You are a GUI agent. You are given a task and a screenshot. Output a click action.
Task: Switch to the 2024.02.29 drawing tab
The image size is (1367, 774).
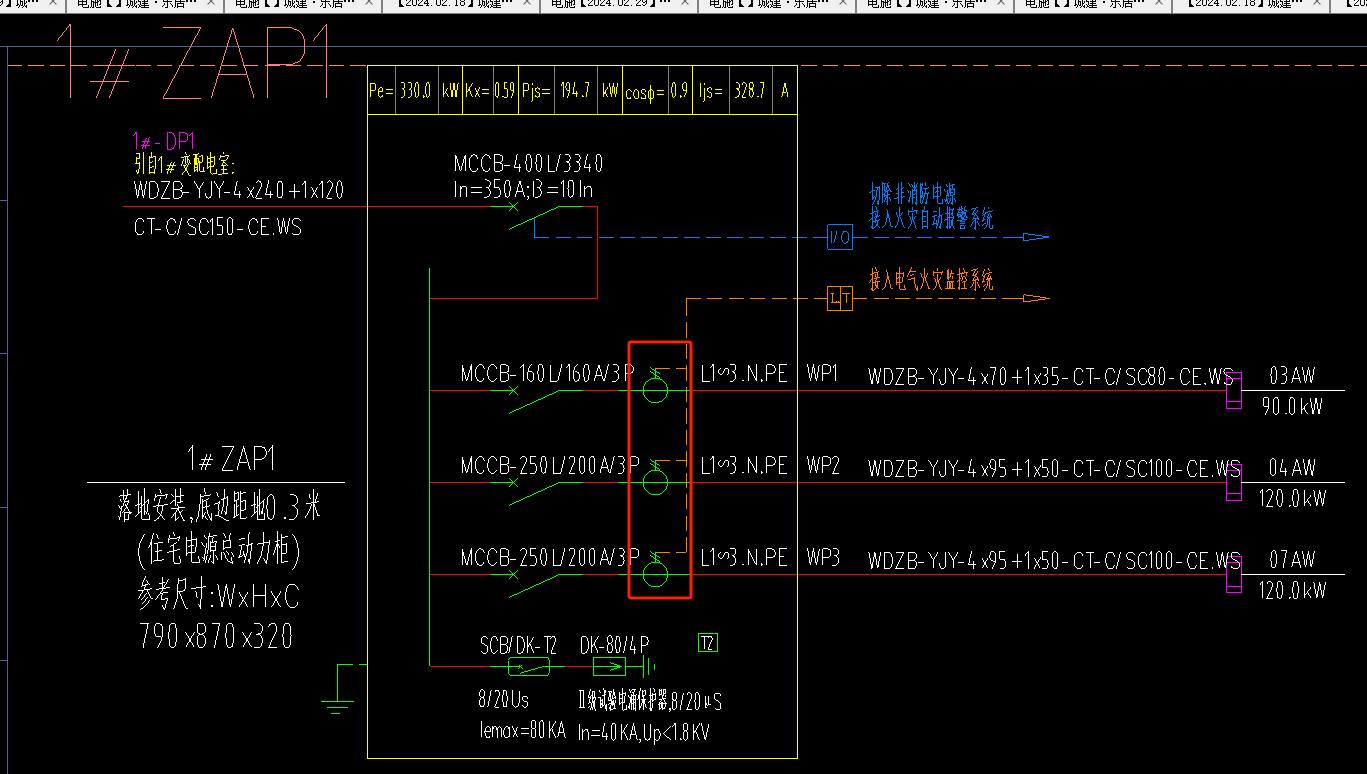pos(619,5)
